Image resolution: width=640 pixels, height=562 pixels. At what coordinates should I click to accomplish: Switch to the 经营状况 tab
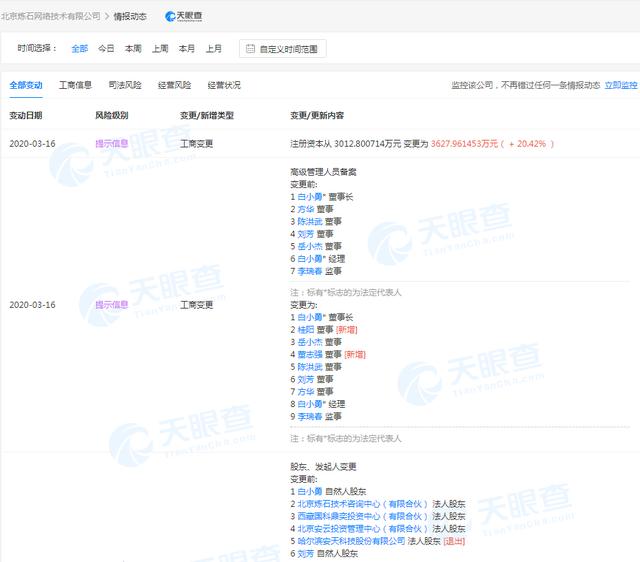[224, 85]
